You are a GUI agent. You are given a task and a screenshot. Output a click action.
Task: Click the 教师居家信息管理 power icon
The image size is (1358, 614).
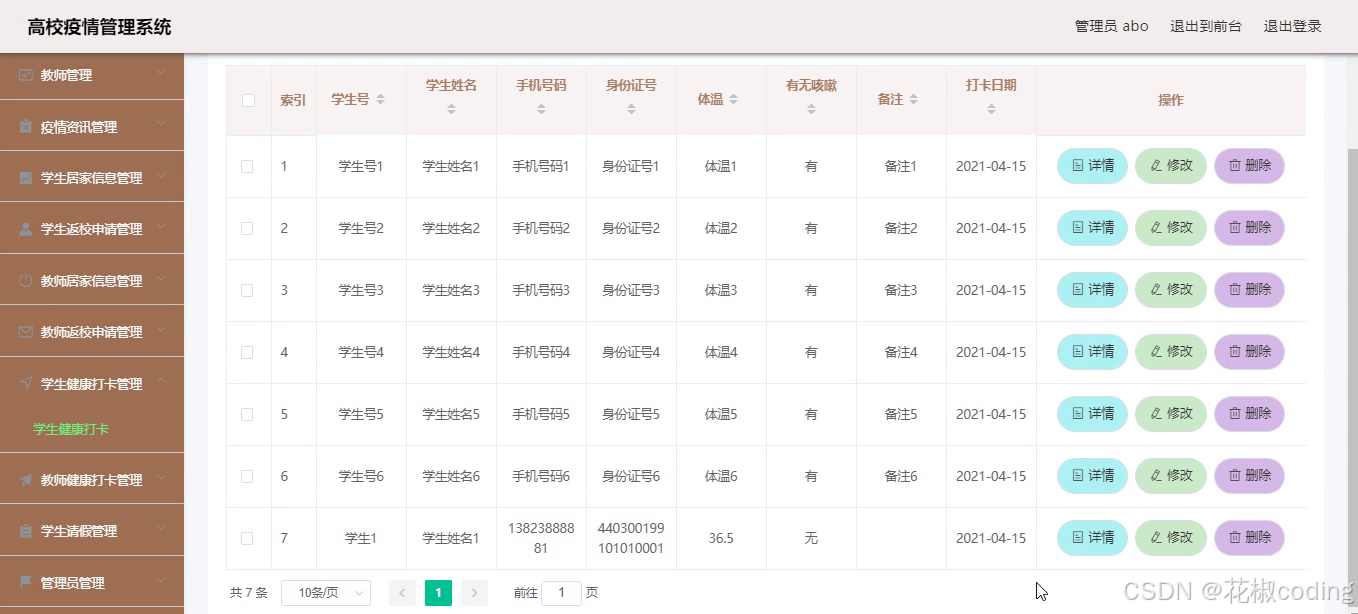[x=26, y=281]
